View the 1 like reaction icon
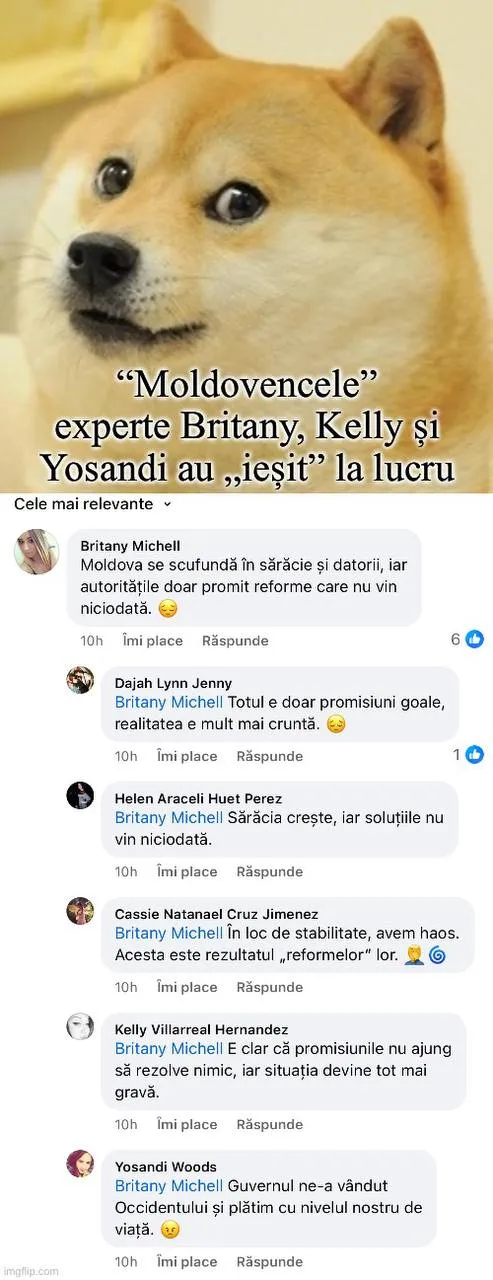The width and height of the screenshot is (493, 1280). point(475,754)
